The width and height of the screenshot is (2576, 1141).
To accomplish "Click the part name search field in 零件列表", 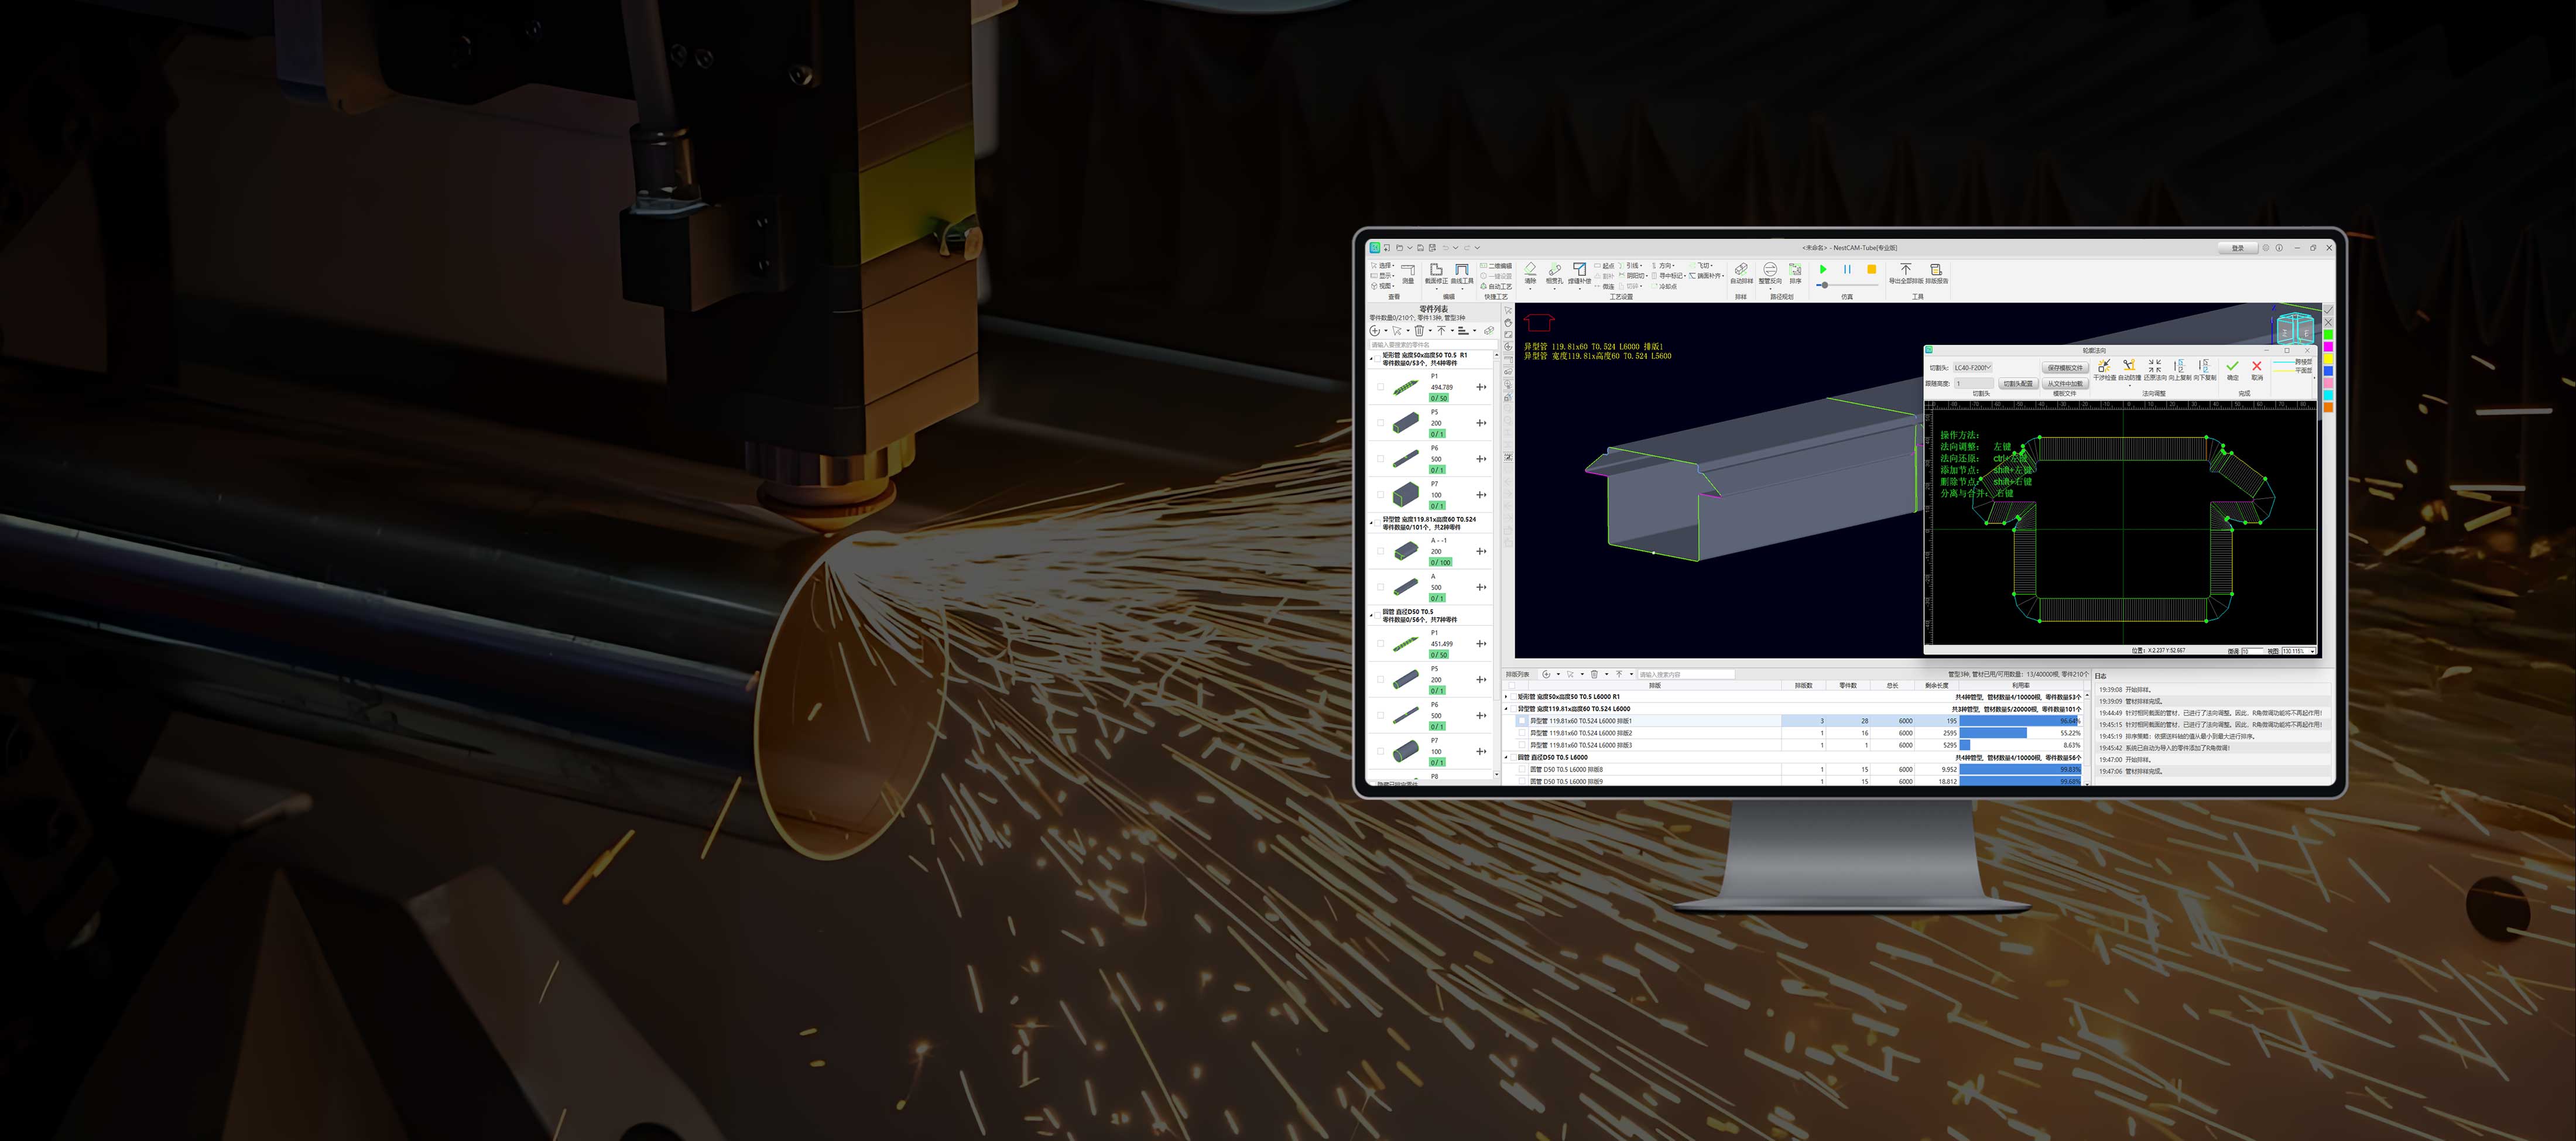I will [1434, 345].
